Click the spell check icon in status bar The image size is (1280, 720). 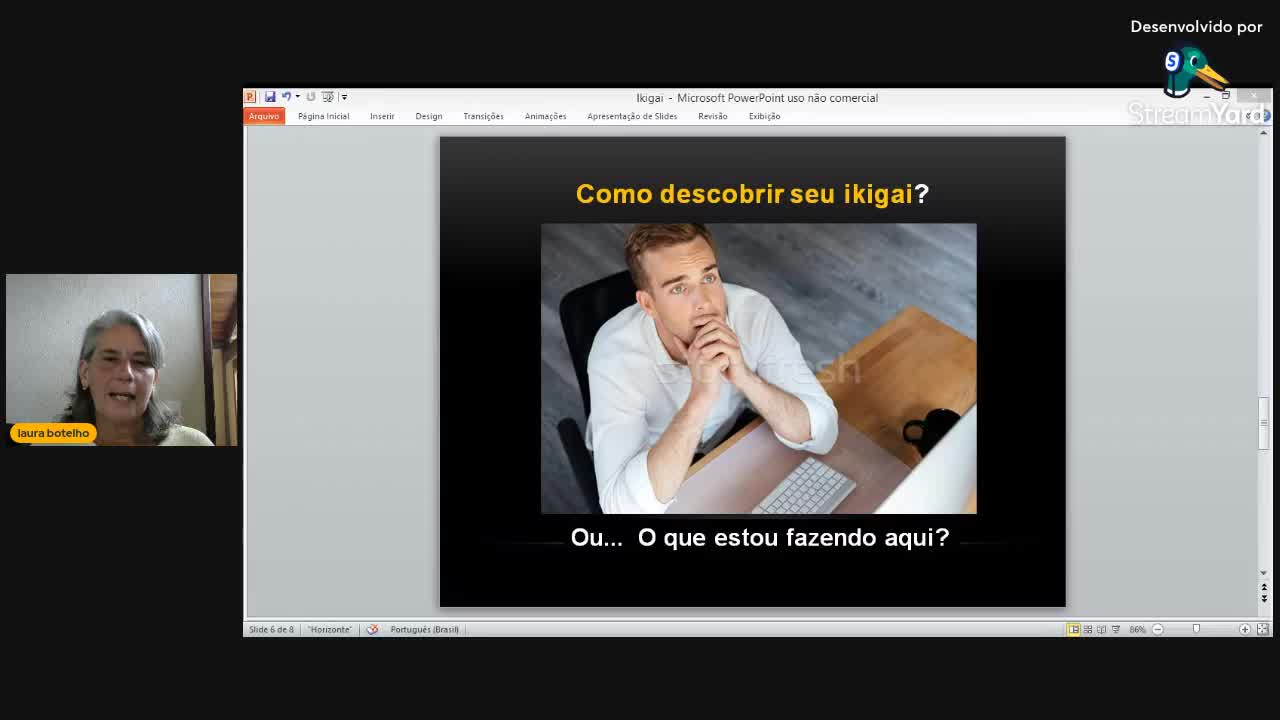372,629
